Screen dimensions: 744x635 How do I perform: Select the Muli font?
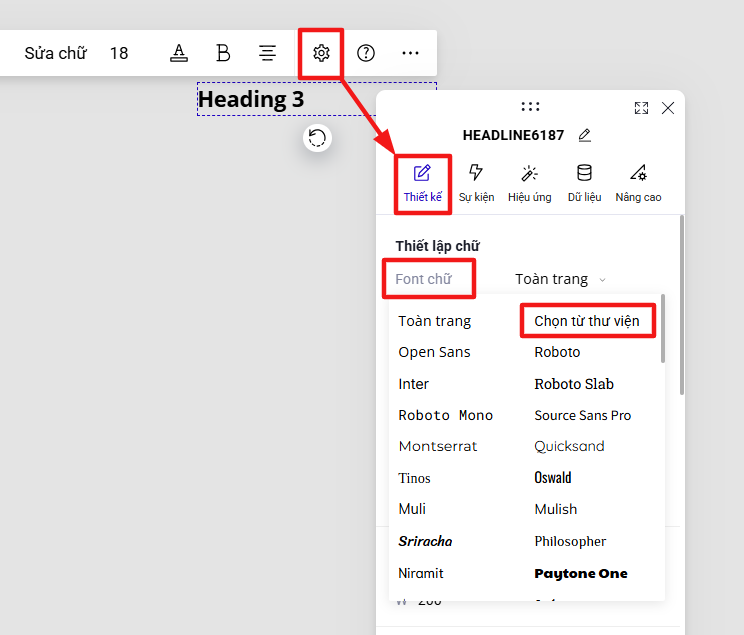pyautogui.click(x=412, y=509)
